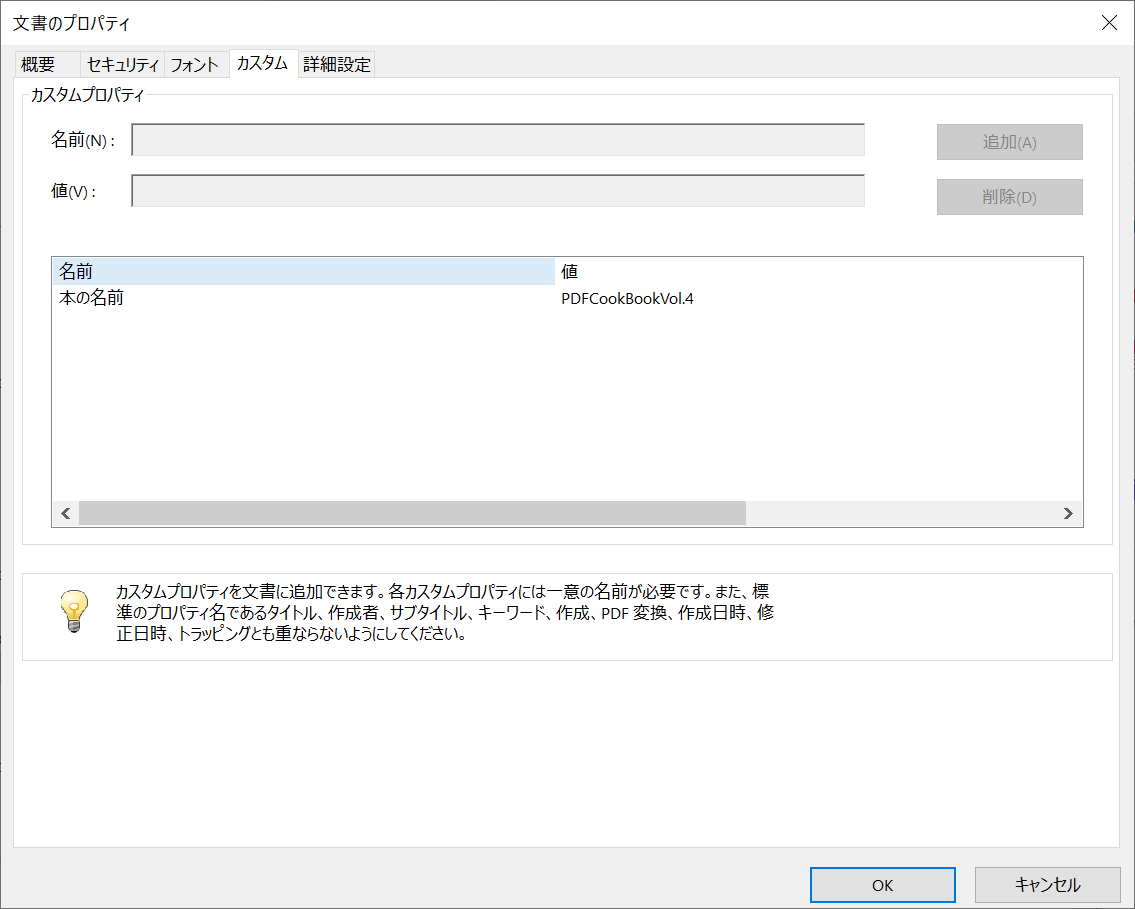
Task: Click the PDFCookBookVol.4 value cell
Action: tap(627, 298)
